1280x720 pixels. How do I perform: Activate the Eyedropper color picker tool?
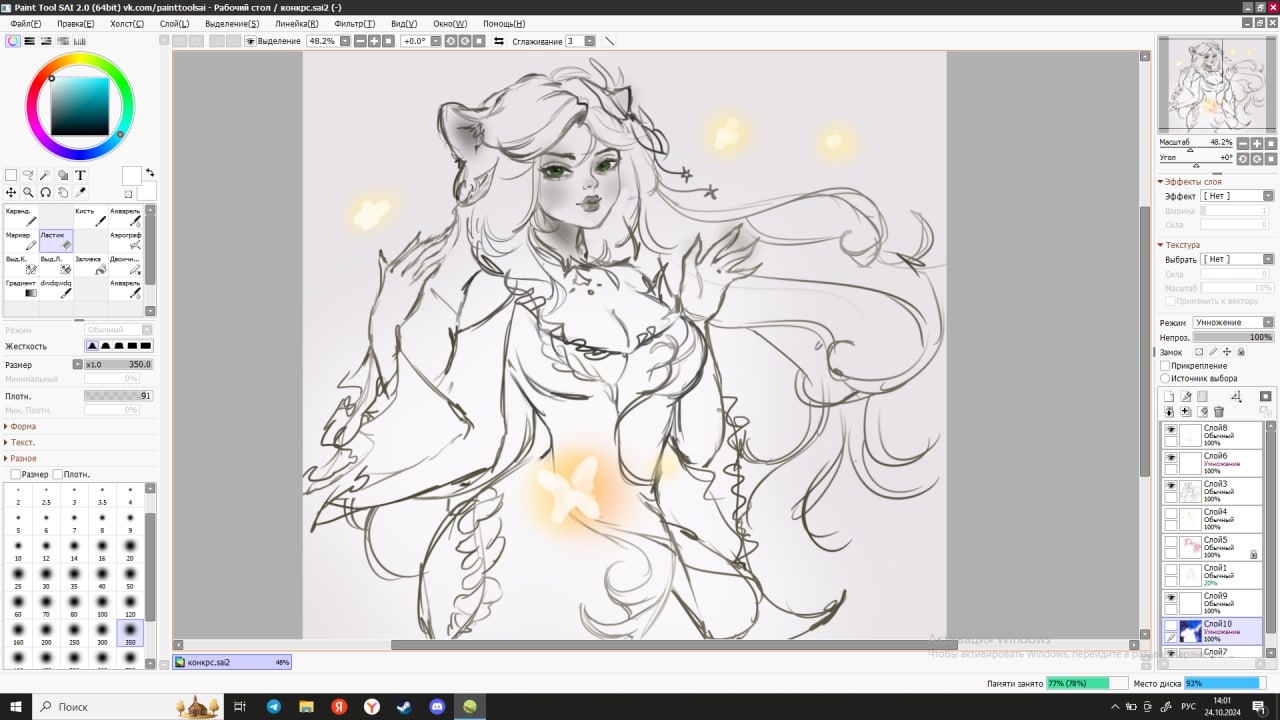(81, 192)
